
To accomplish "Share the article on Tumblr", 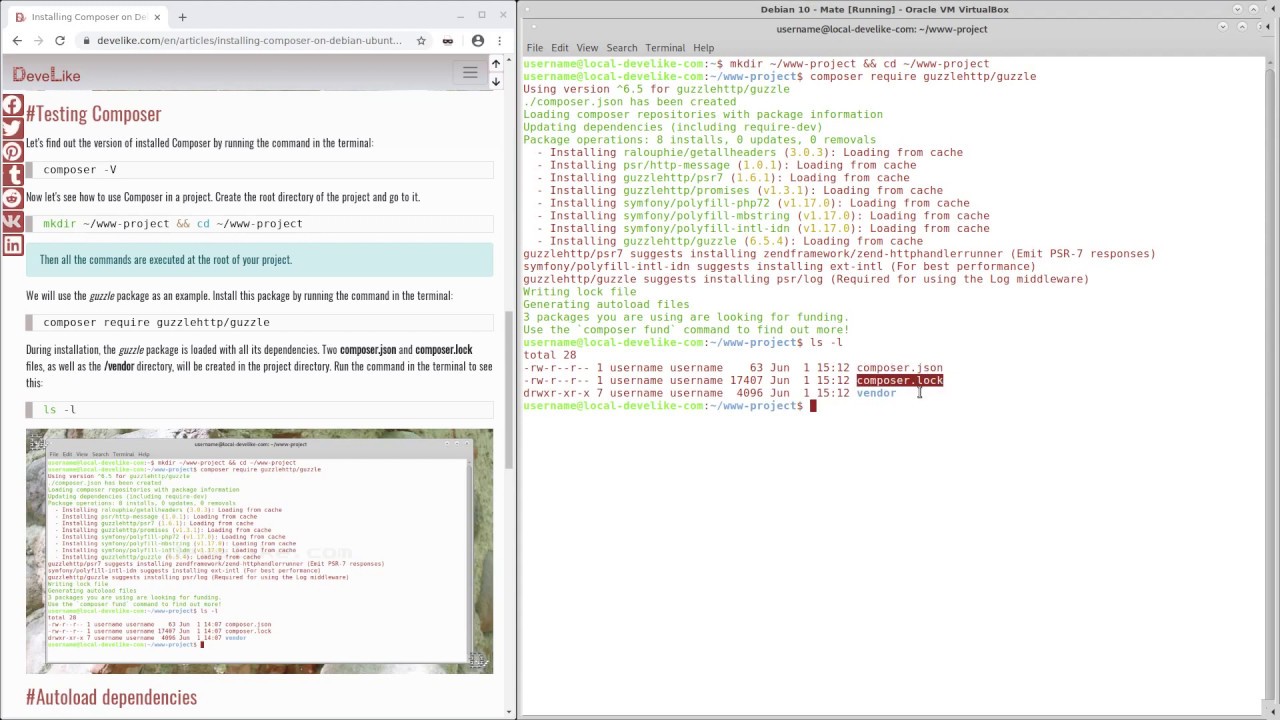I will tap(12, 175).
